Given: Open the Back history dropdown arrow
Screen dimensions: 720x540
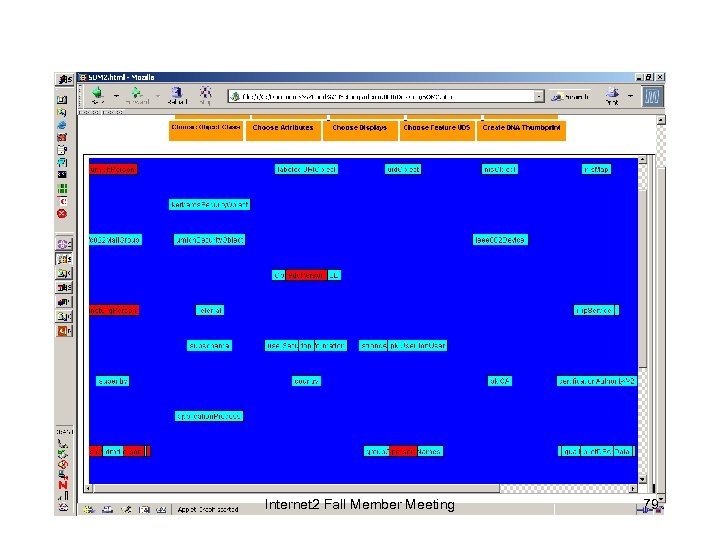Looking at the screenshot, I should click(x=116, y=96).
